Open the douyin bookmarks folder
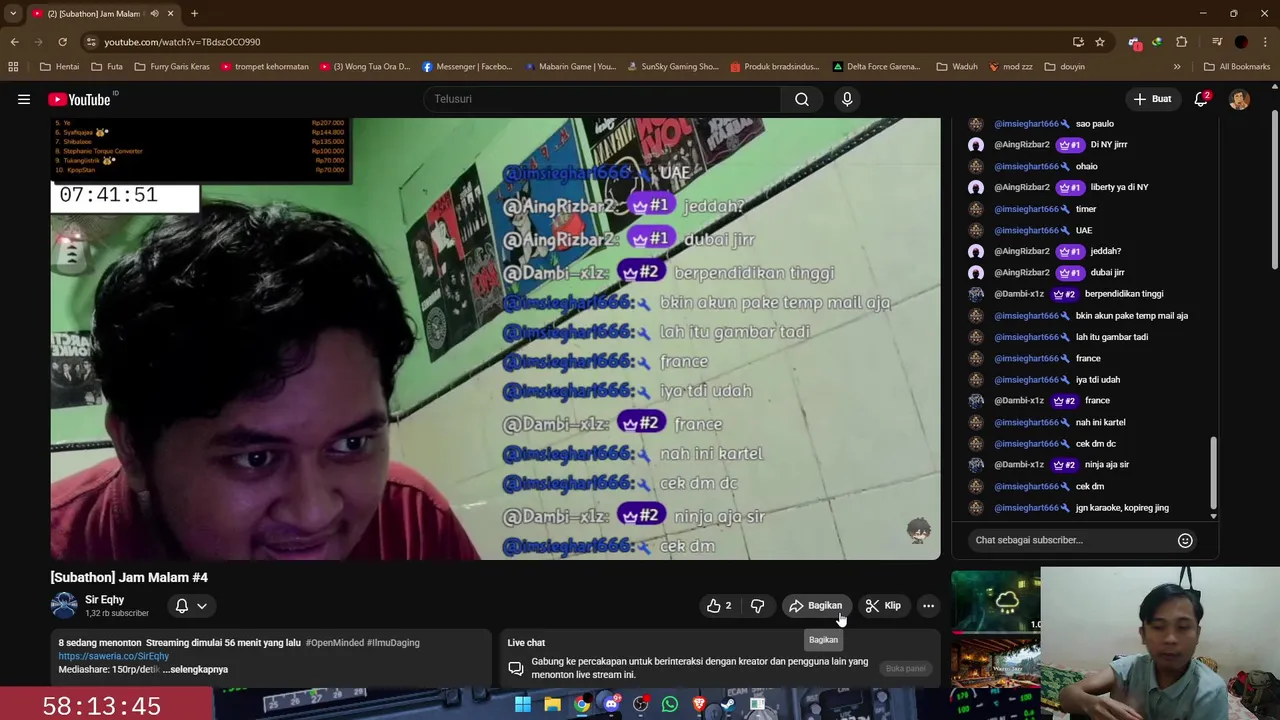The image size is (1280, 720). [x=1064, y=67]
